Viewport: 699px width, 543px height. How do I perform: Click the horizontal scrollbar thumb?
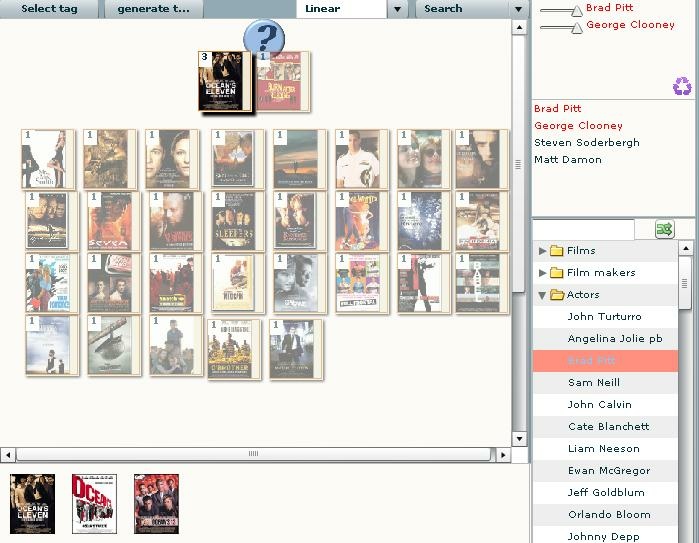coord(254,454)
